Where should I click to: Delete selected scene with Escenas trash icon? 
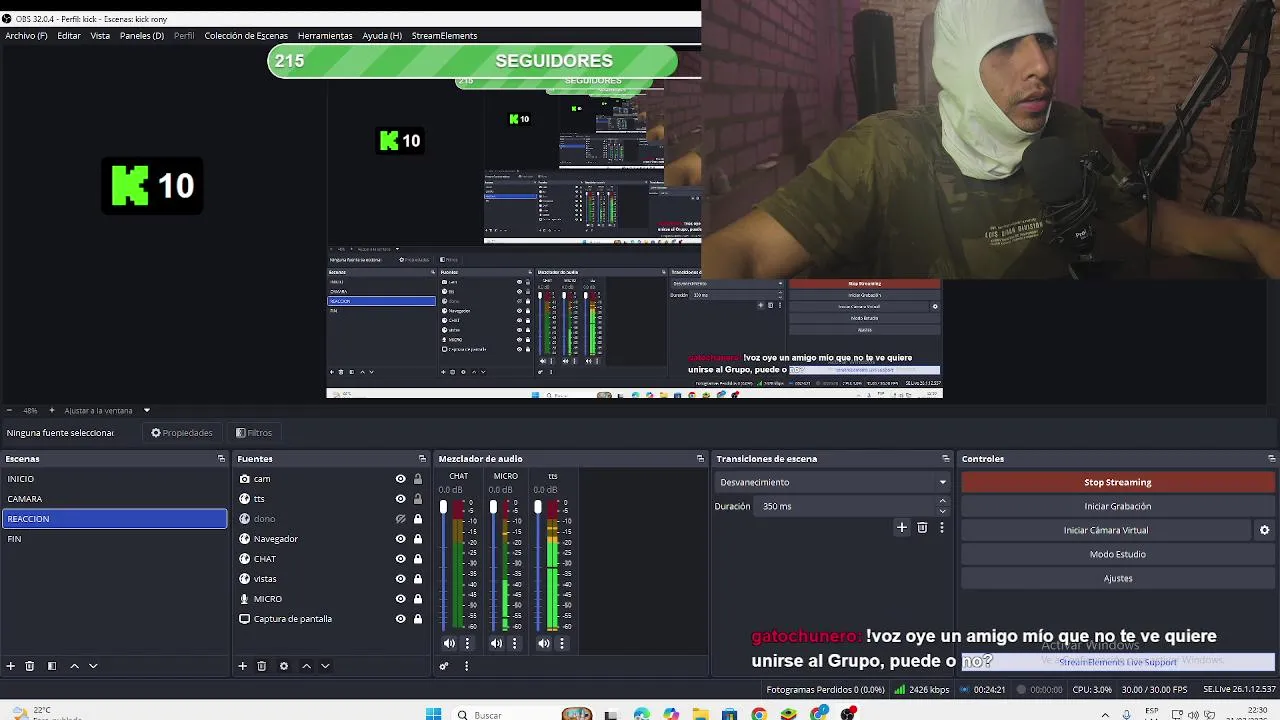[x=30, y=666]
